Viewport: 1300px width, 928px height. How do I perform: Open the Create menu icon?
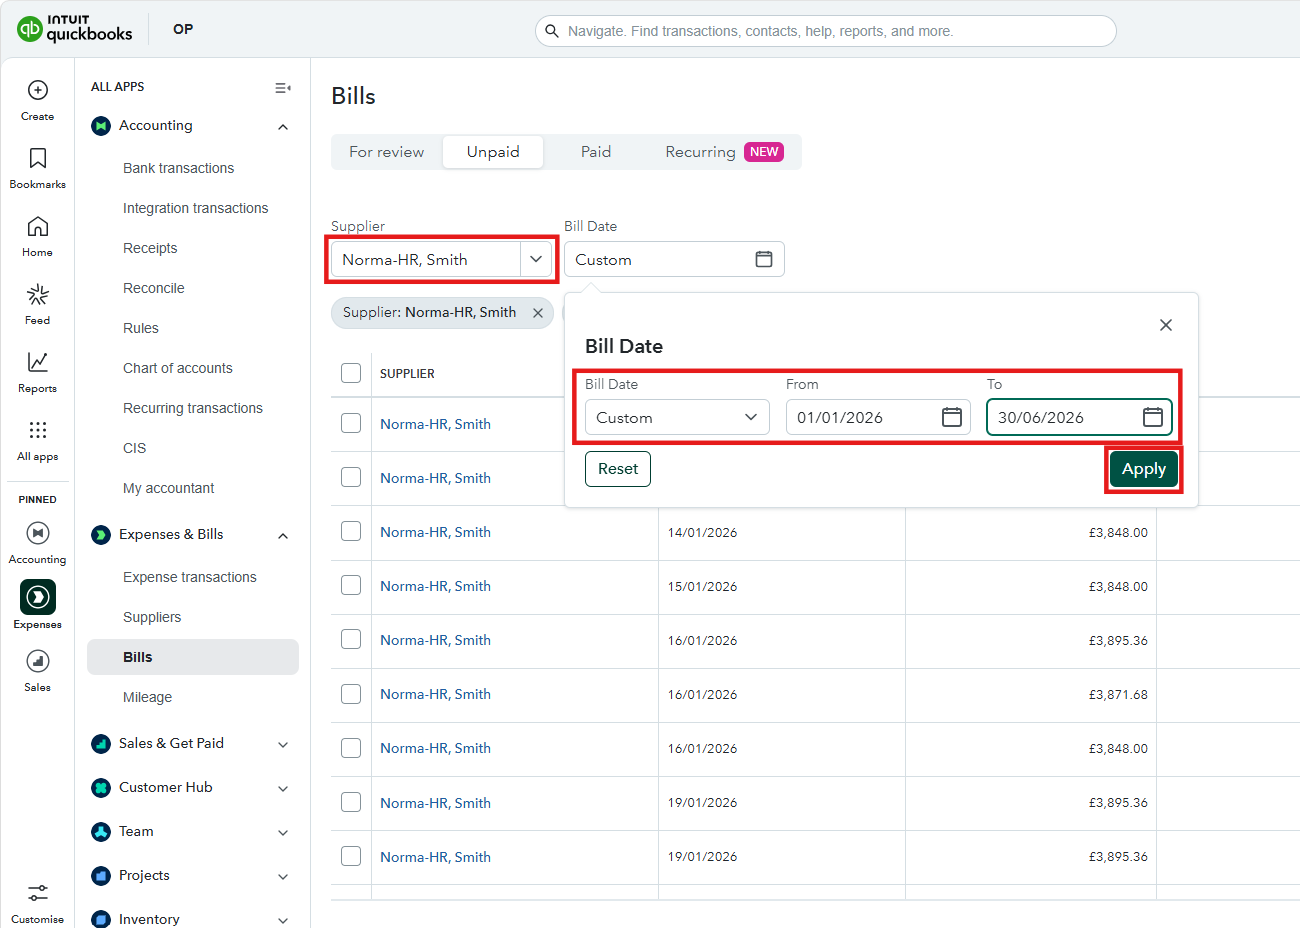38,90
